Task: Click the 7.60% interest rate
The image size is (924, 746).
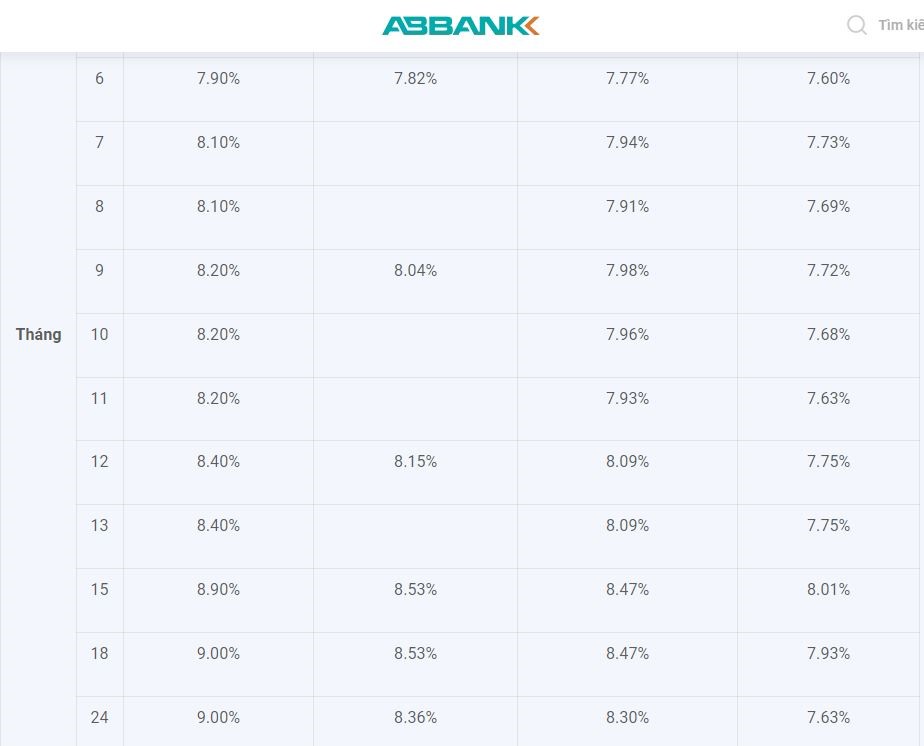Action: click(828, 79)
